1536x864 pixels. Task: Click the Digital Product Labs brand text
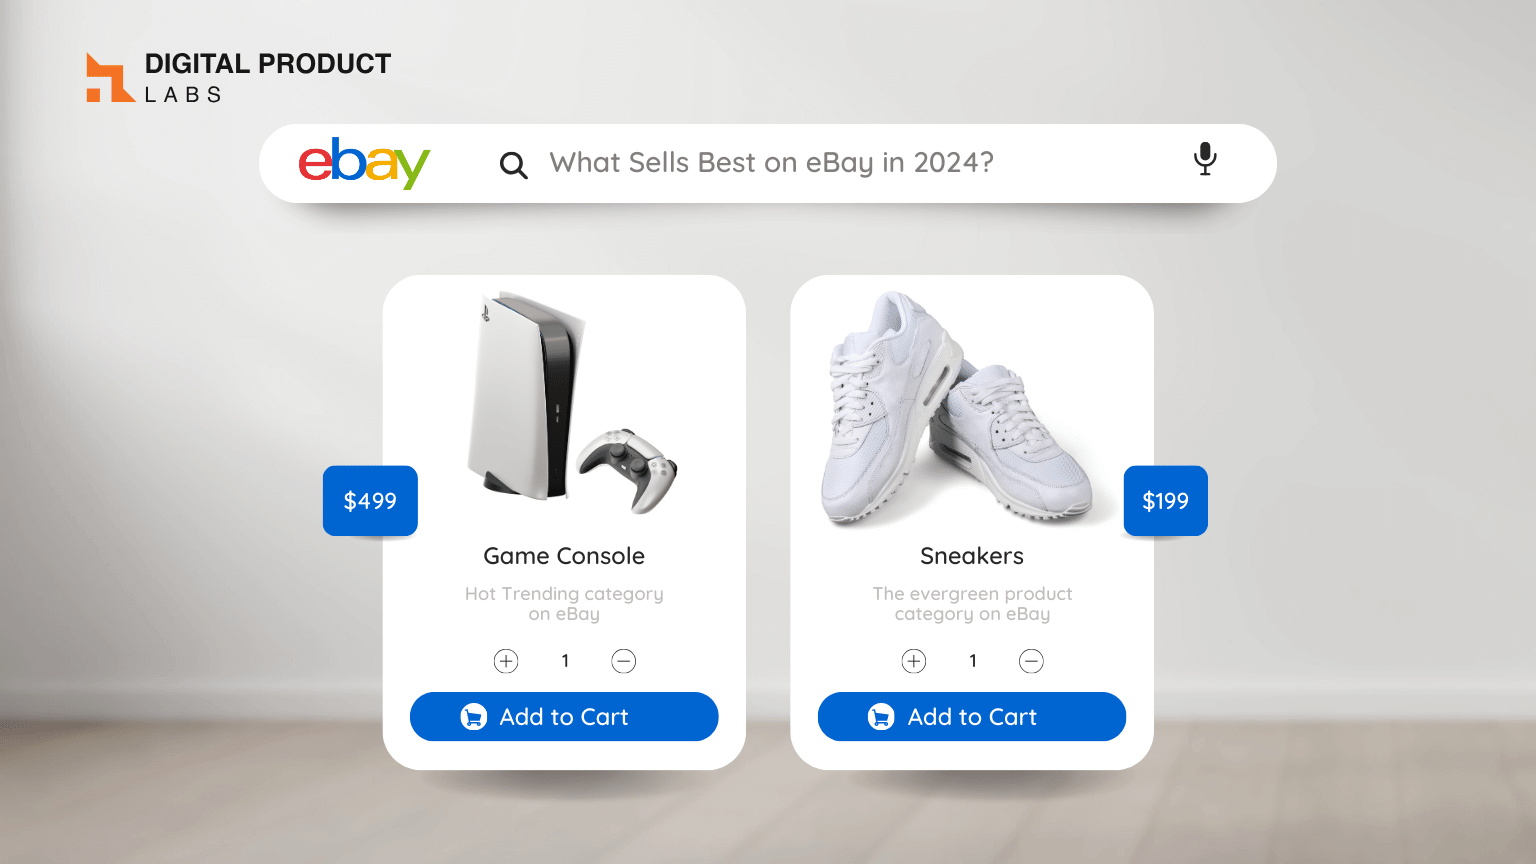[268, 78]
